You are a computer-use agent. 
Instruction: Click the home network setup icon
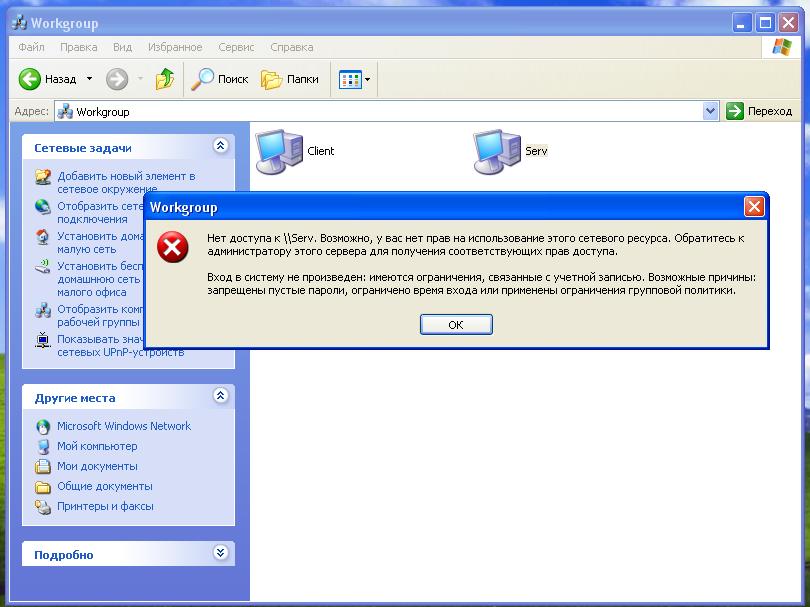pos(43,237)
